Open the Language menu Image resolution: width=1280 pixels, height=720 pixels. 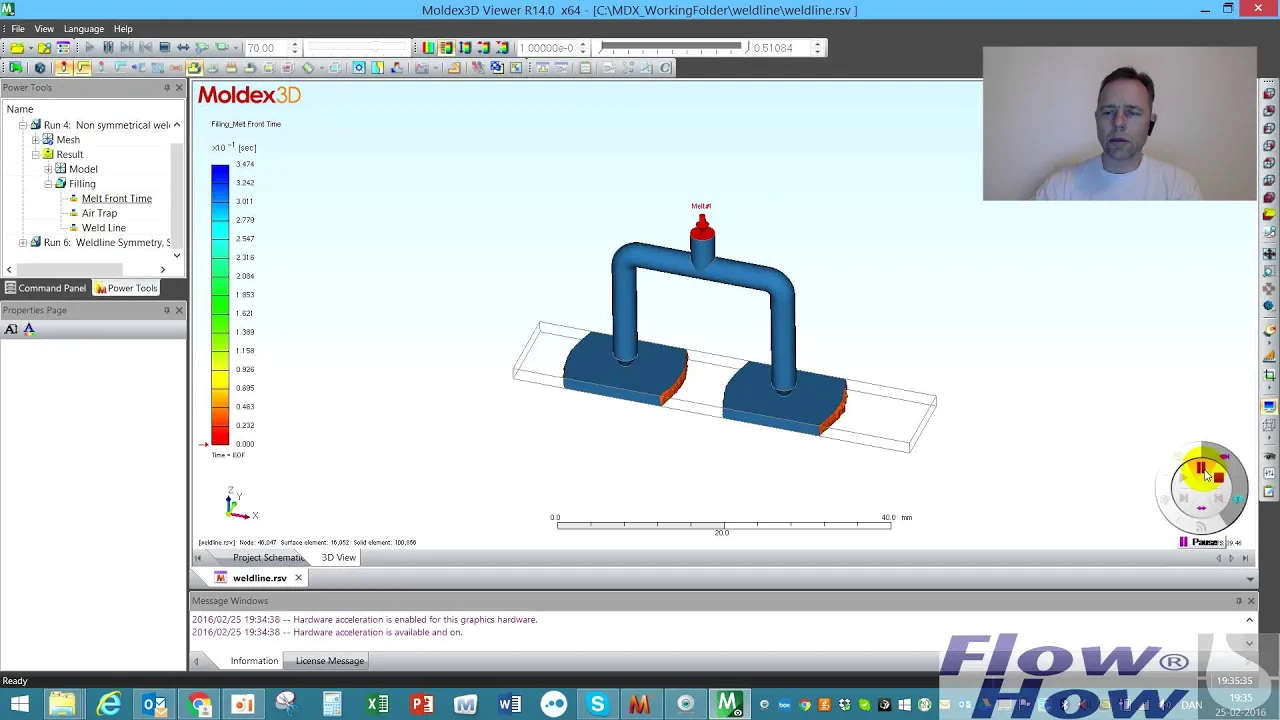(84, 28)
